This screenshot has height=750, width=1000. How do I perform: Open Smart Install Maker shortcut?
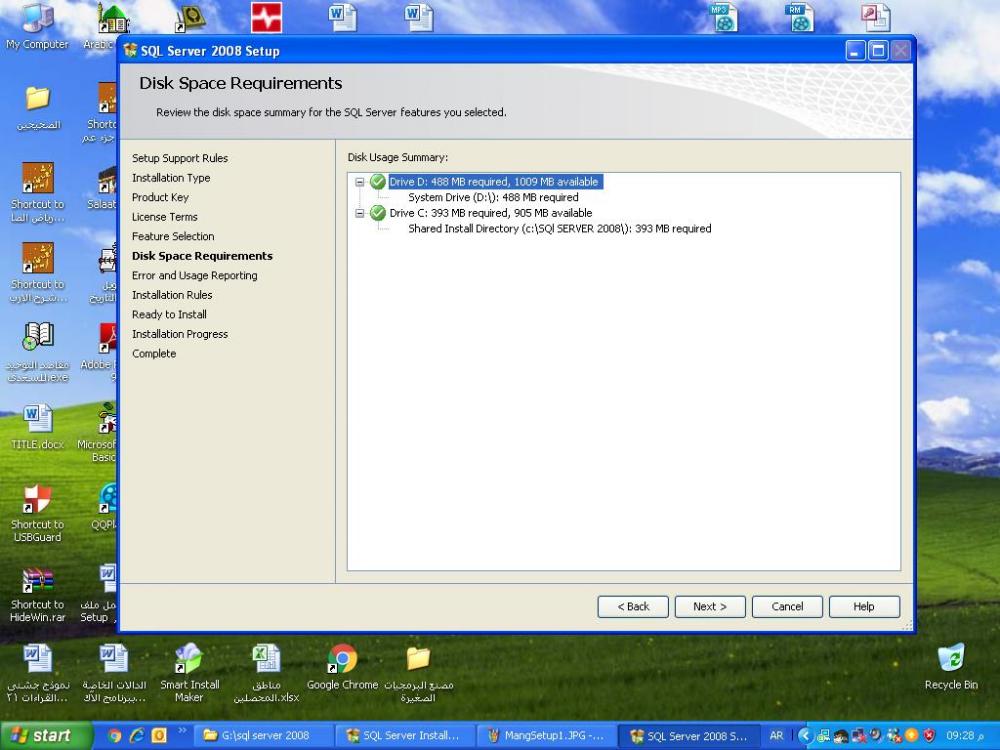pyautogui.click(x=189, y=673)
